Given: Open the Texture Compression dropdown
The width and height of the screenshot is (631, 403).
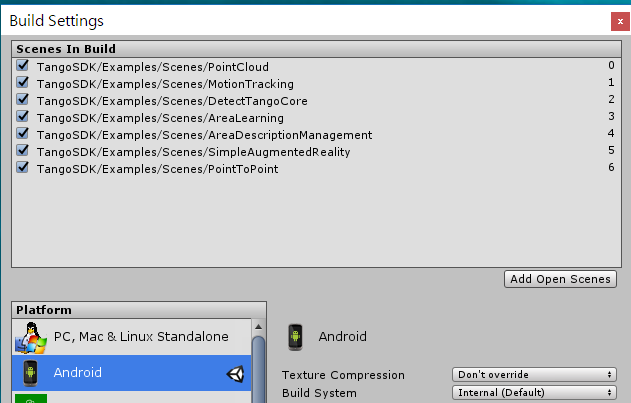Looking at the screenshot, I should coord(534,374).
